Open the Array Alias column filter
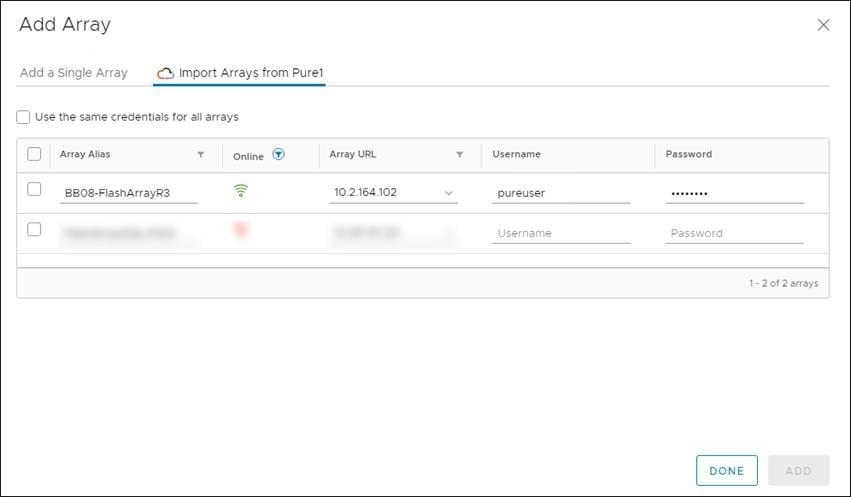The width and height of the screenshot is (851, 497). (x=201, y=155)
